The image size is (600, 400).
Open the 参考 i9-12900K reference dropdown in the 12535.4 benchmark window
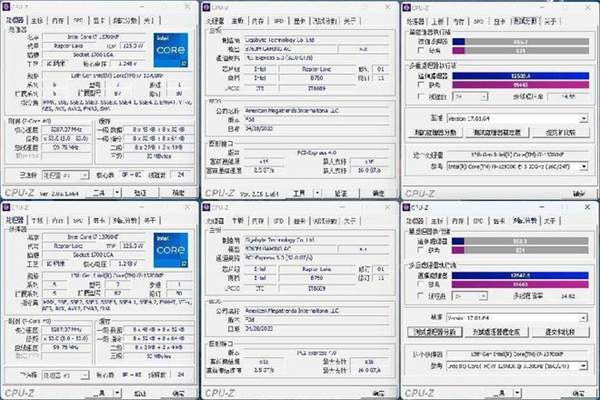[517, 167]
